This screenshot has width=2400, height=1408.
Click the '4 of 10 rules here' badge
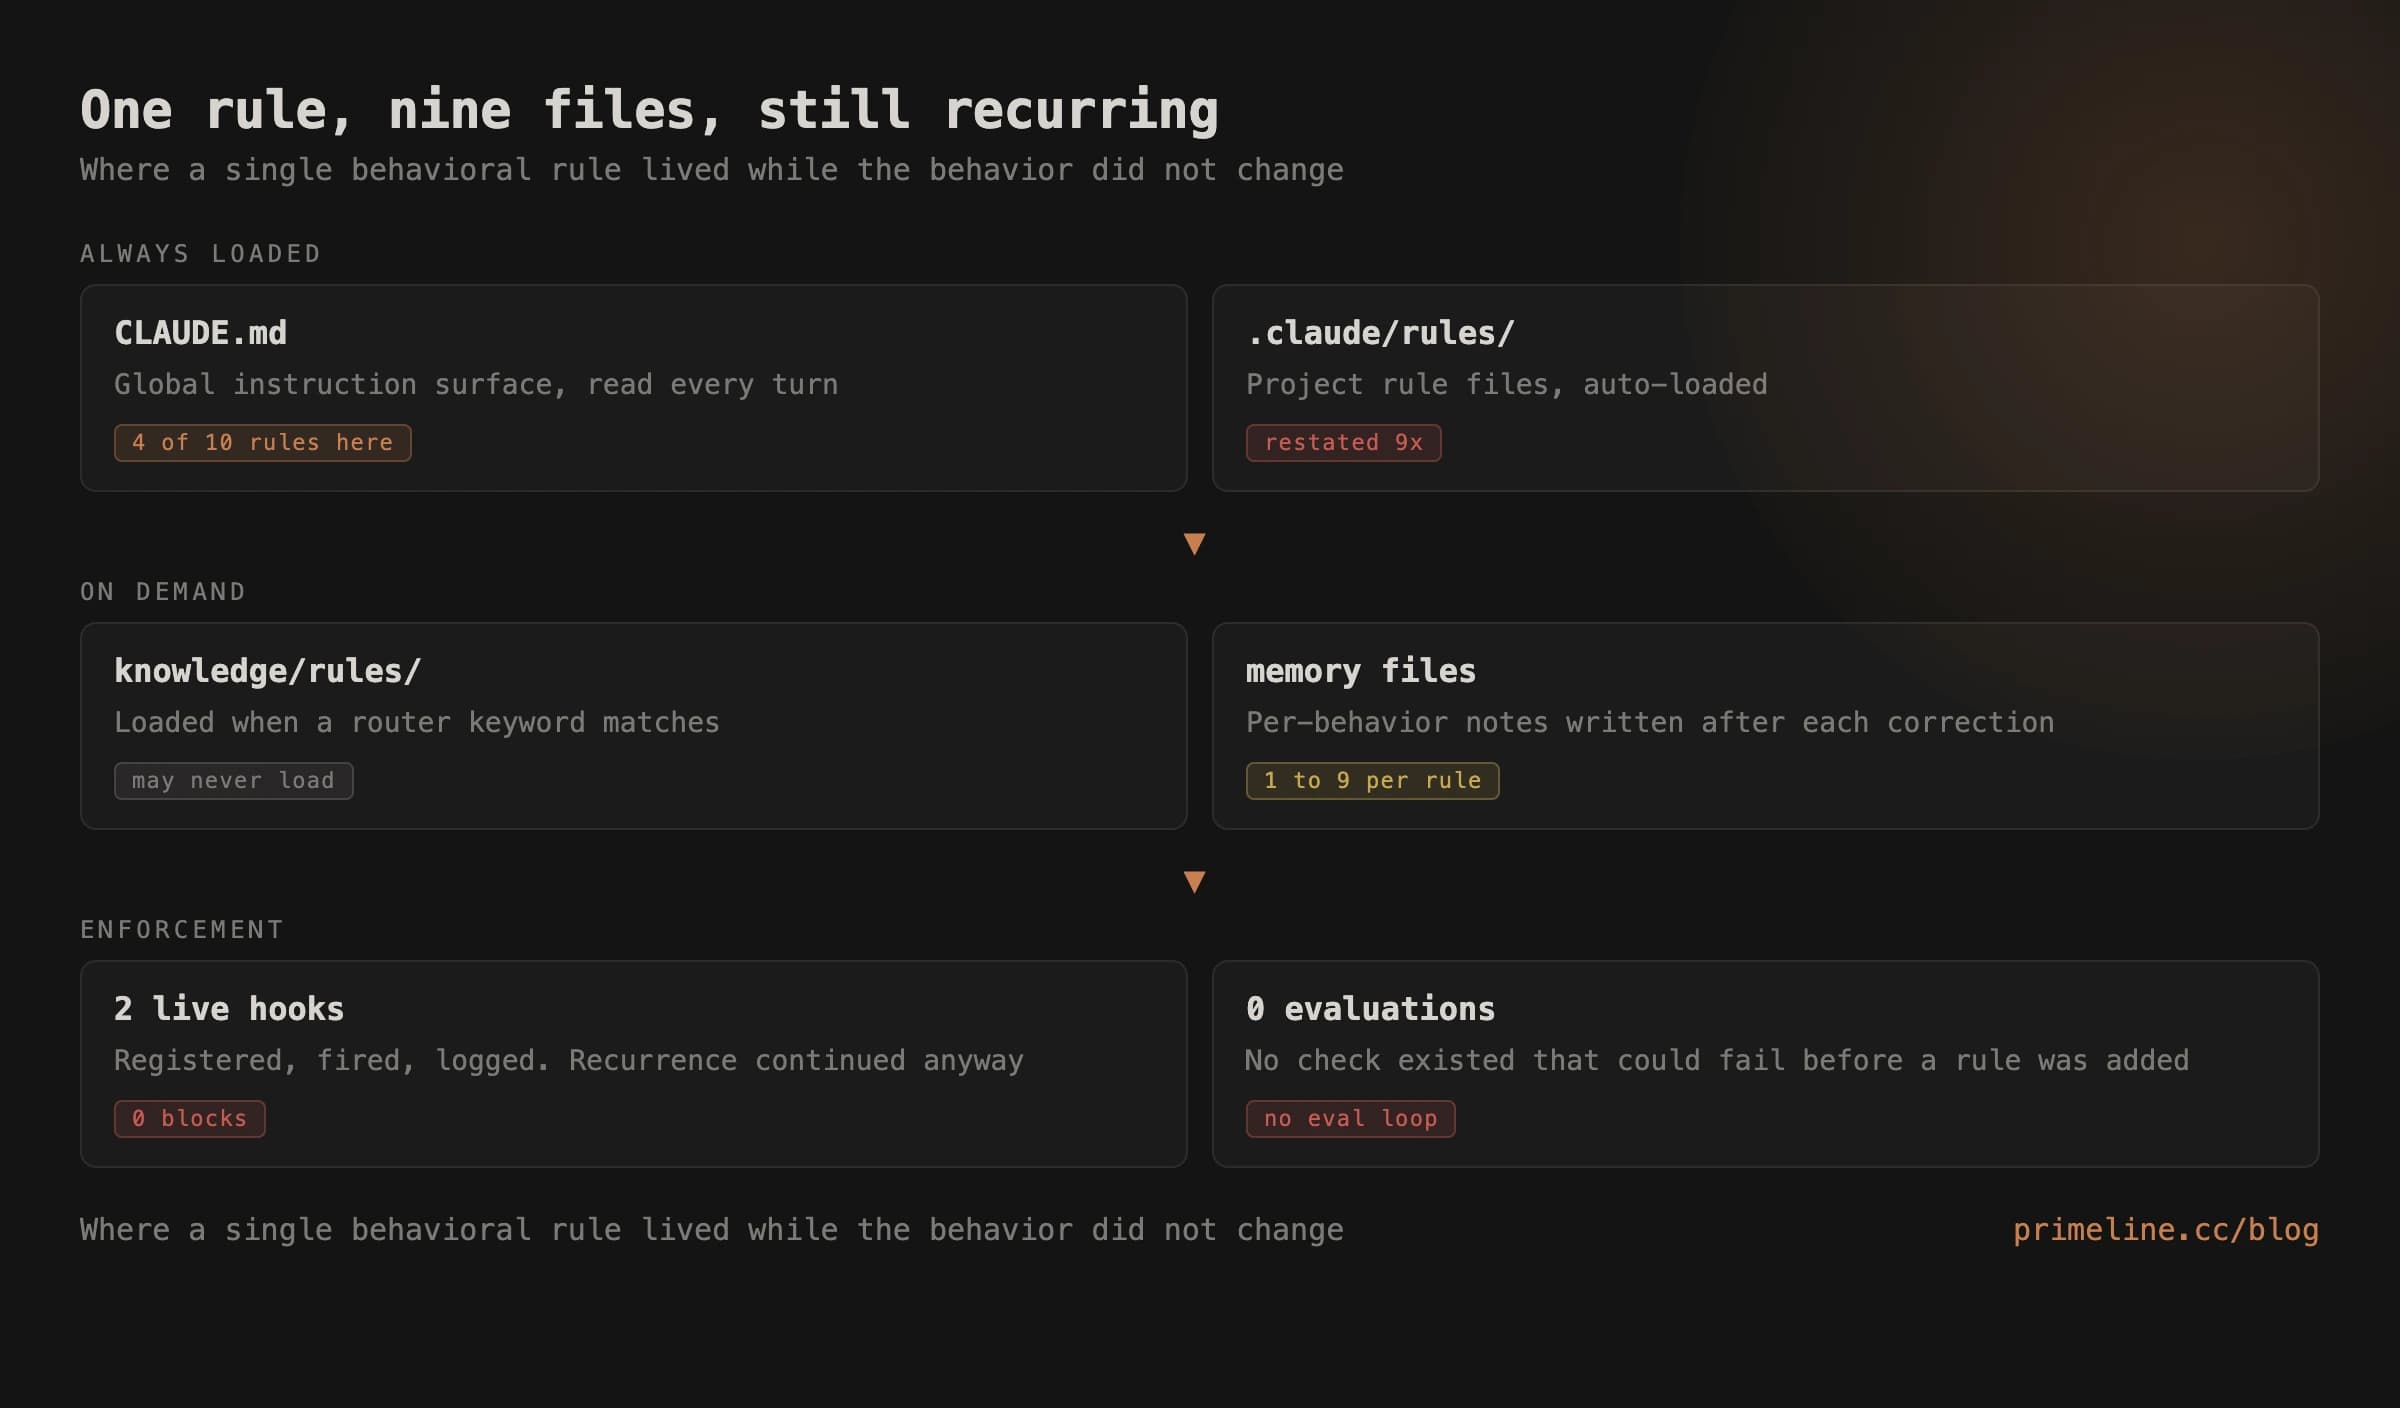(x=262, y=443)
